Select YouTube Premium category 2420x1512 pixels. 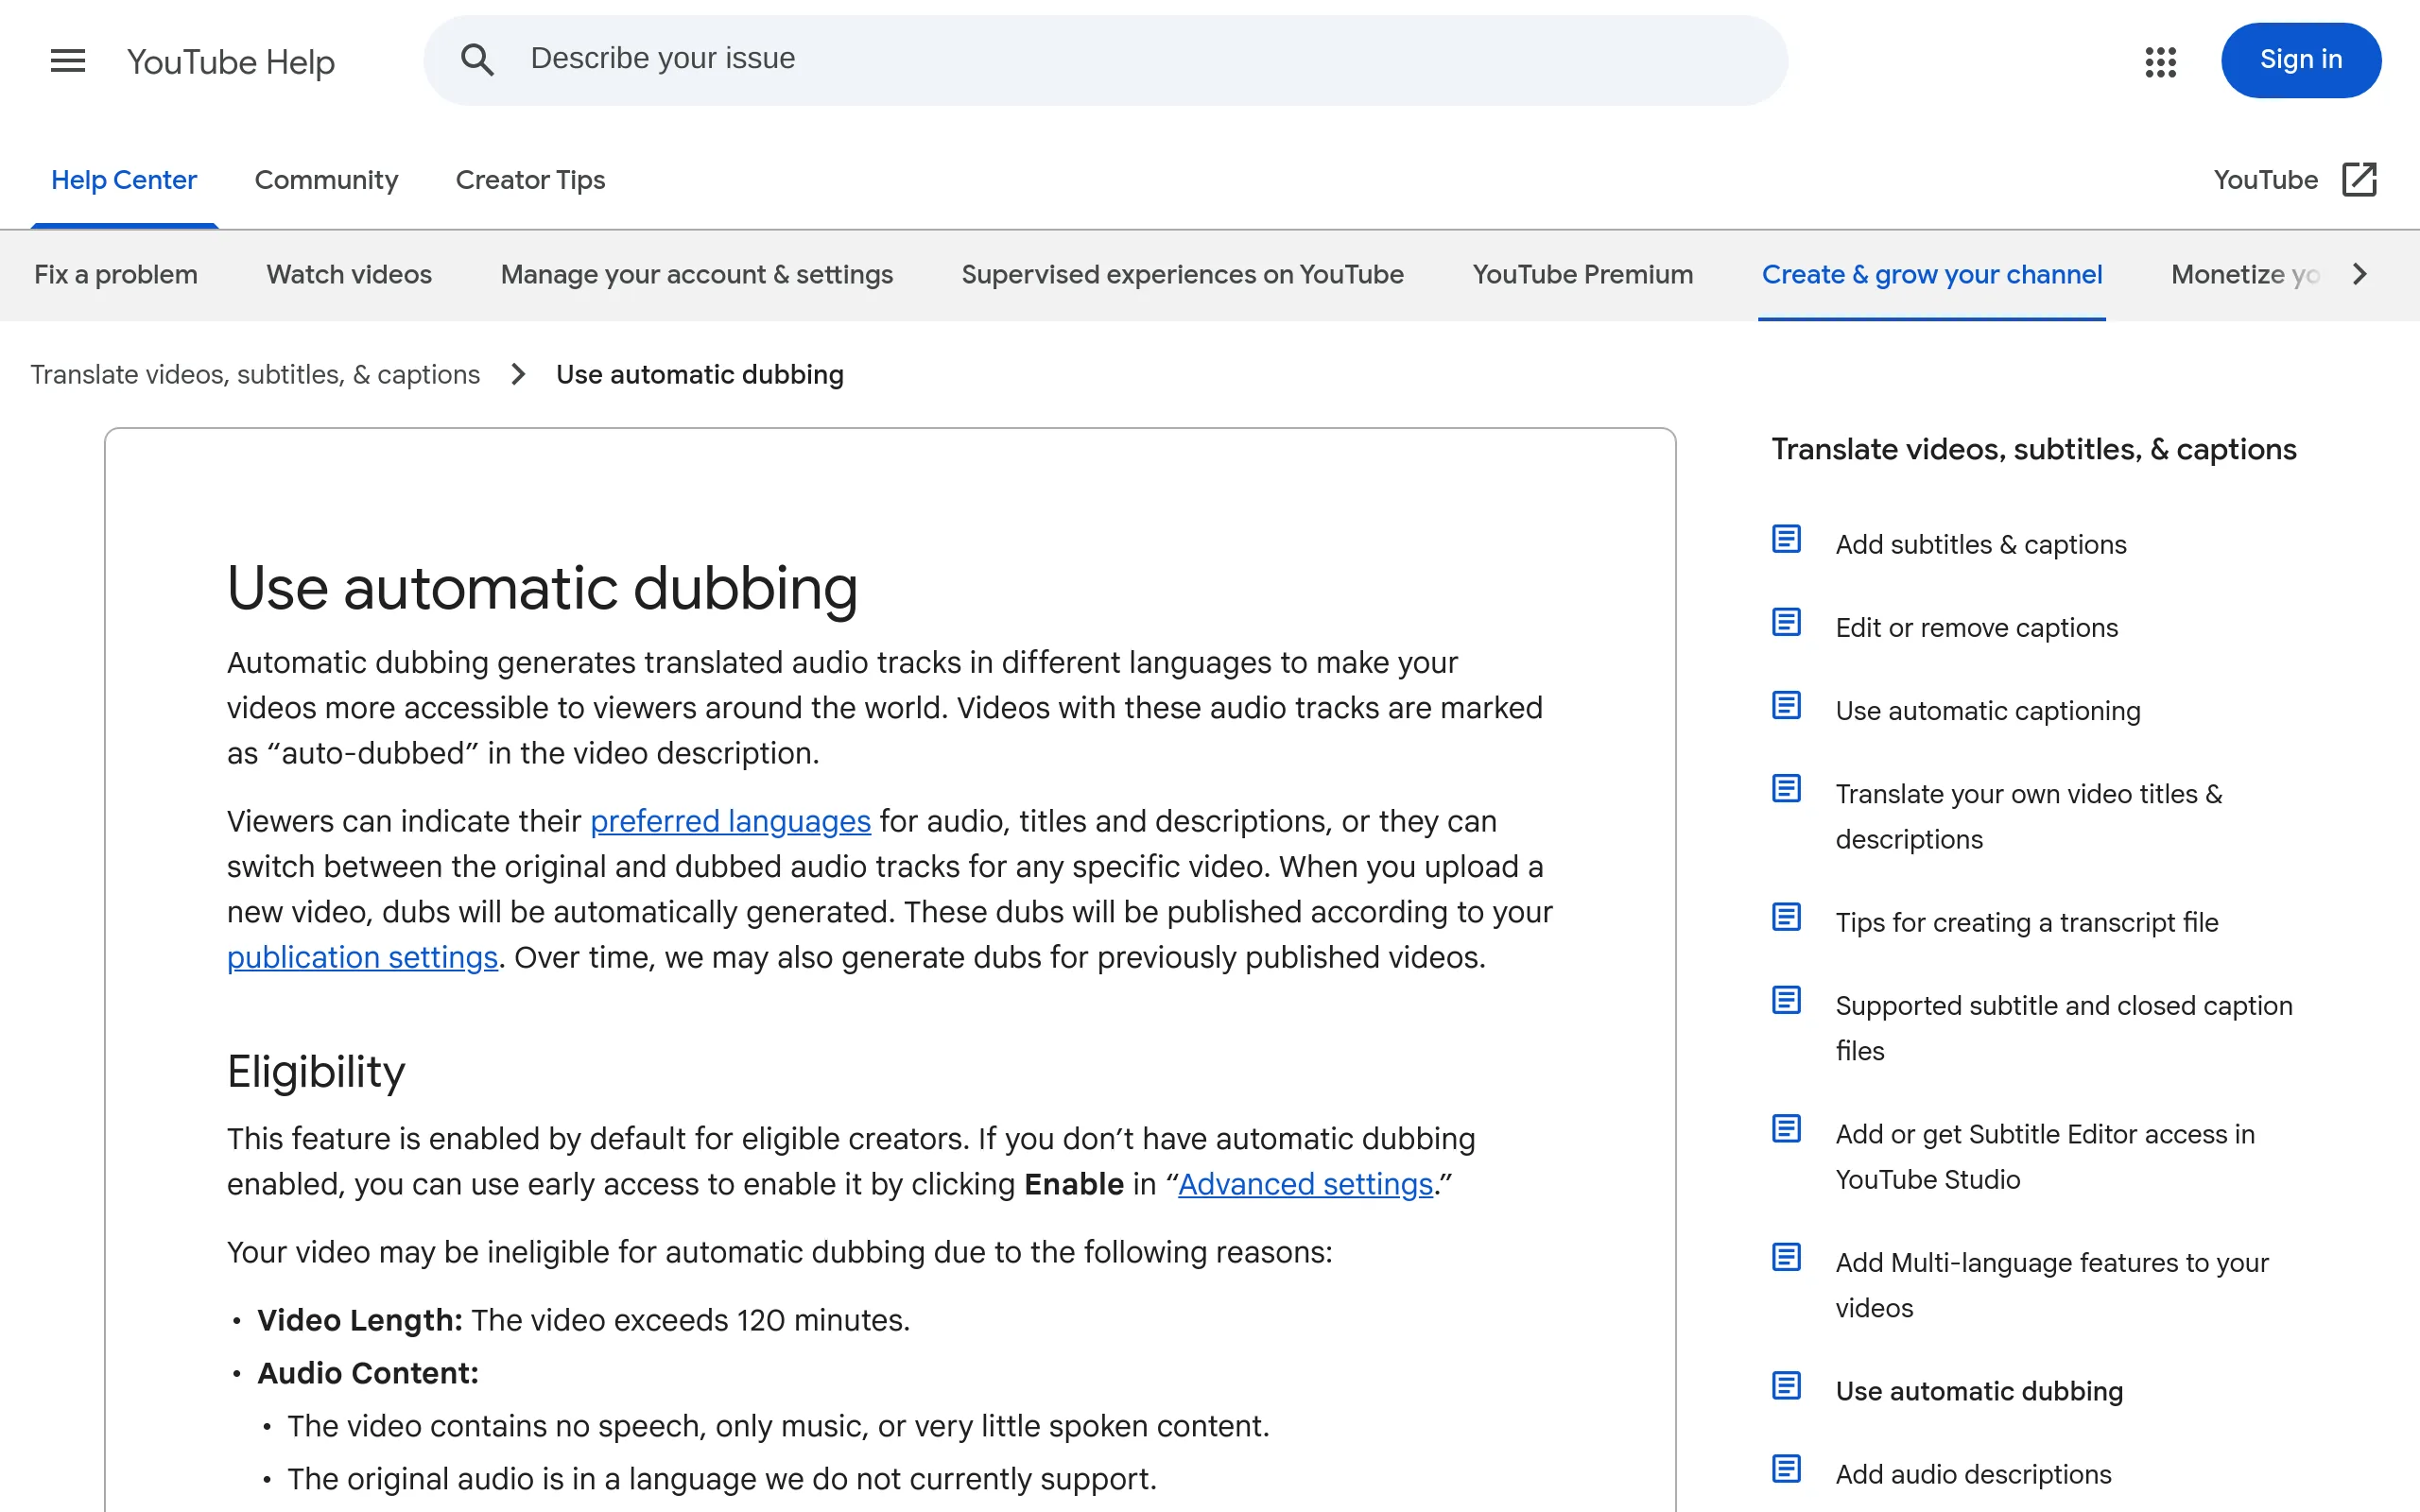pos(1582,274)
